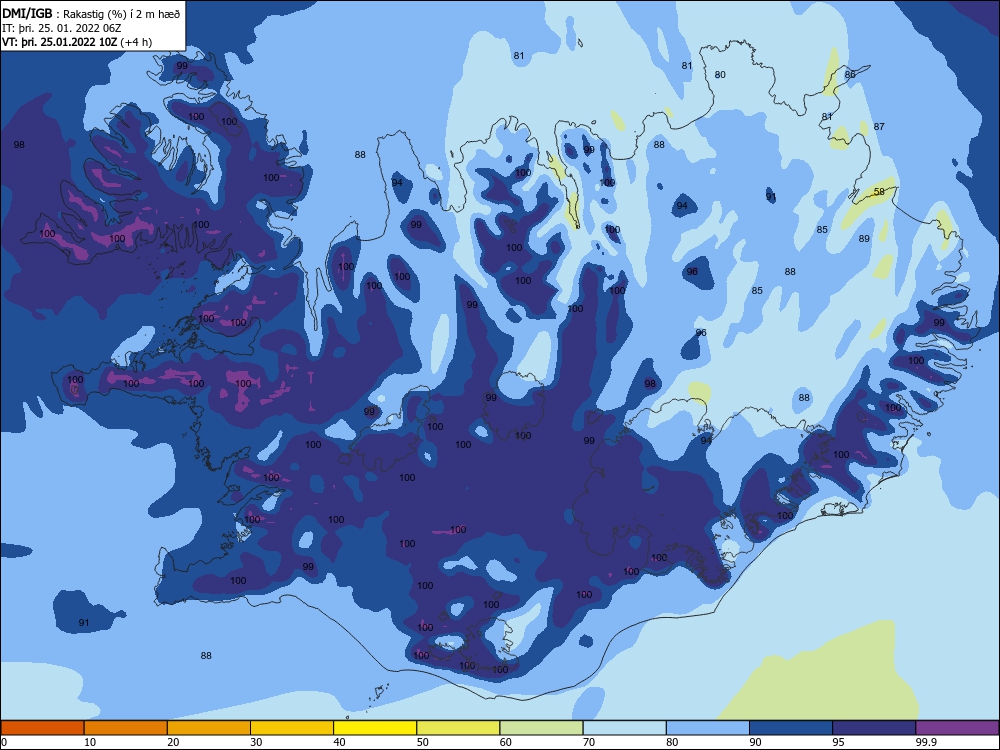Image resolution: width=1000 pixels, height=750 pixels.
Task: Pick the 60–70 light green legend swatch
Action: pos(541,728)
